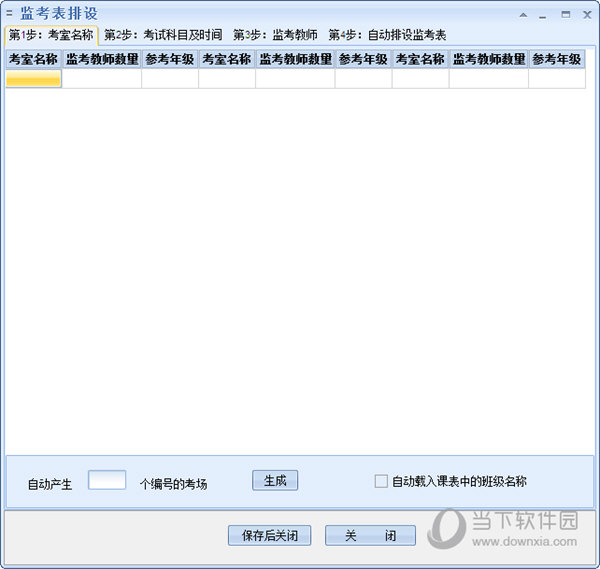Close the window with X icon
The width and height of the screenshot is (600, 569).
(x=587, y=15)
